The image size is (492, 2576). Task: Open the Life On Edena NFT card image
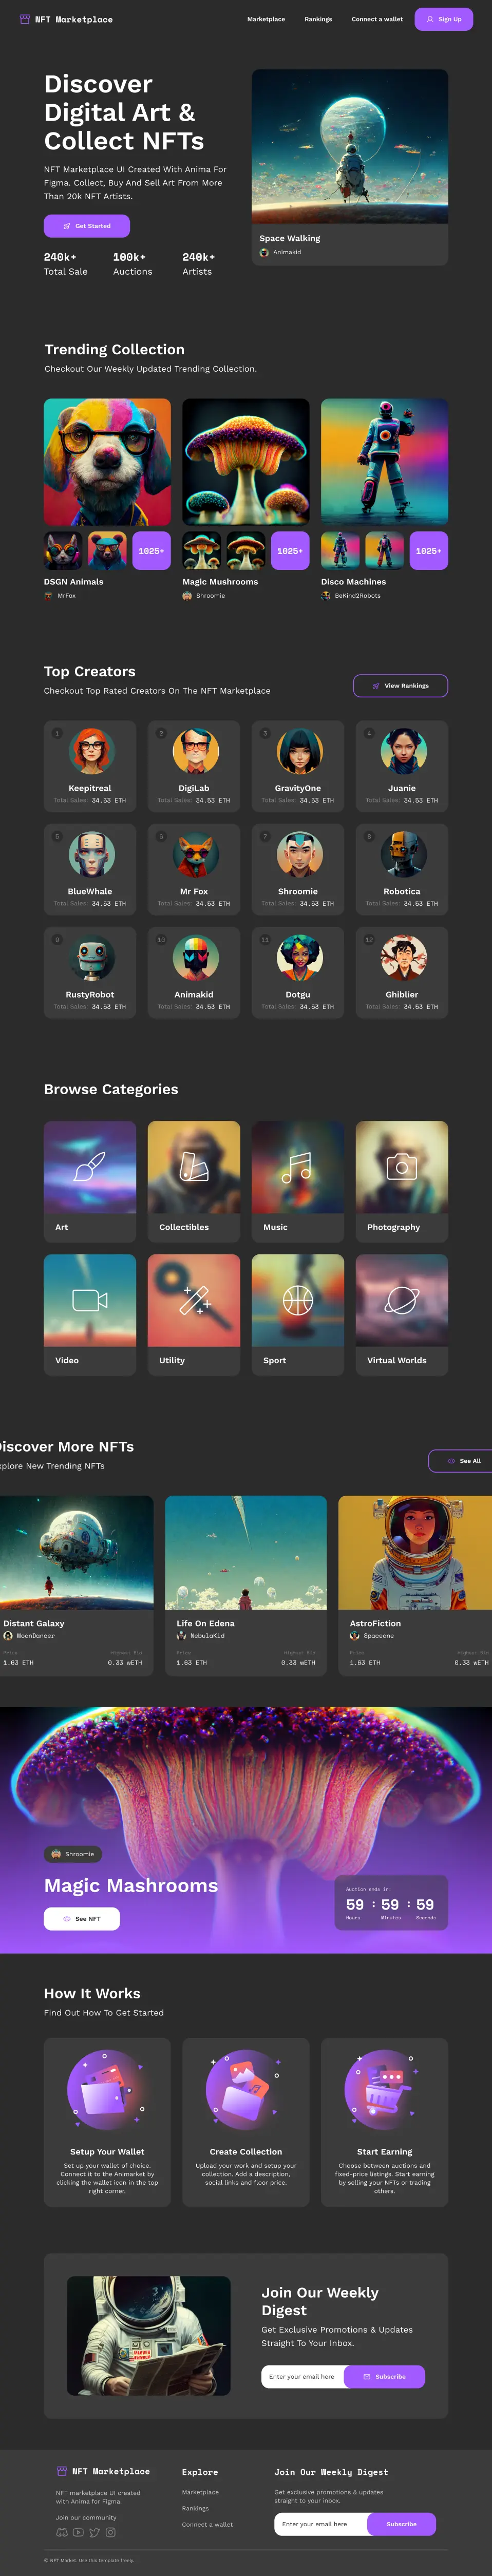point(246,1552)
